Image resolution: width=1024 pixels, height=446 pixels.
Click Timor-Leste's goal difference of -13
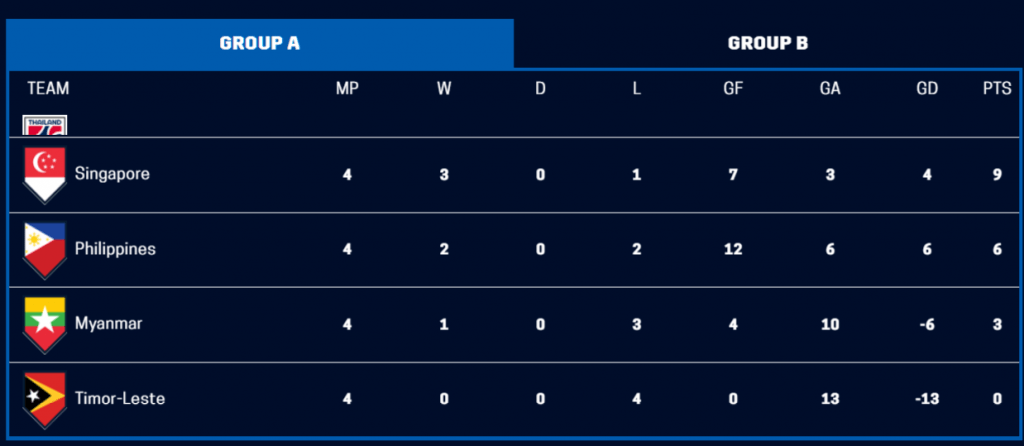(x=927, y=399)
